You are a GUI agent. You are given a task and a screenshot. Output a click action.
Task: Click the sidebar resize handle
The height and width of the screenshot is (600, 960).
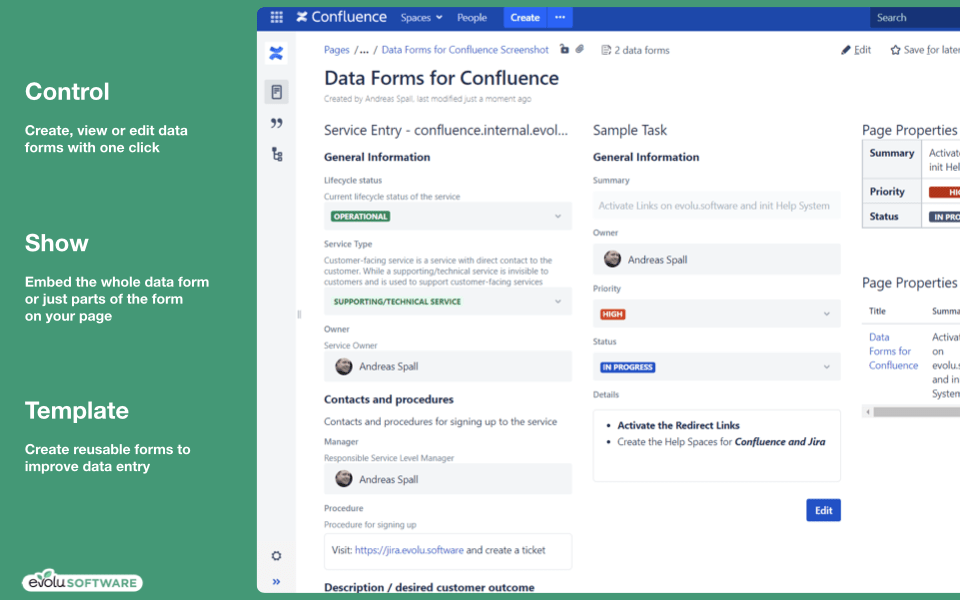pos(299,314)
